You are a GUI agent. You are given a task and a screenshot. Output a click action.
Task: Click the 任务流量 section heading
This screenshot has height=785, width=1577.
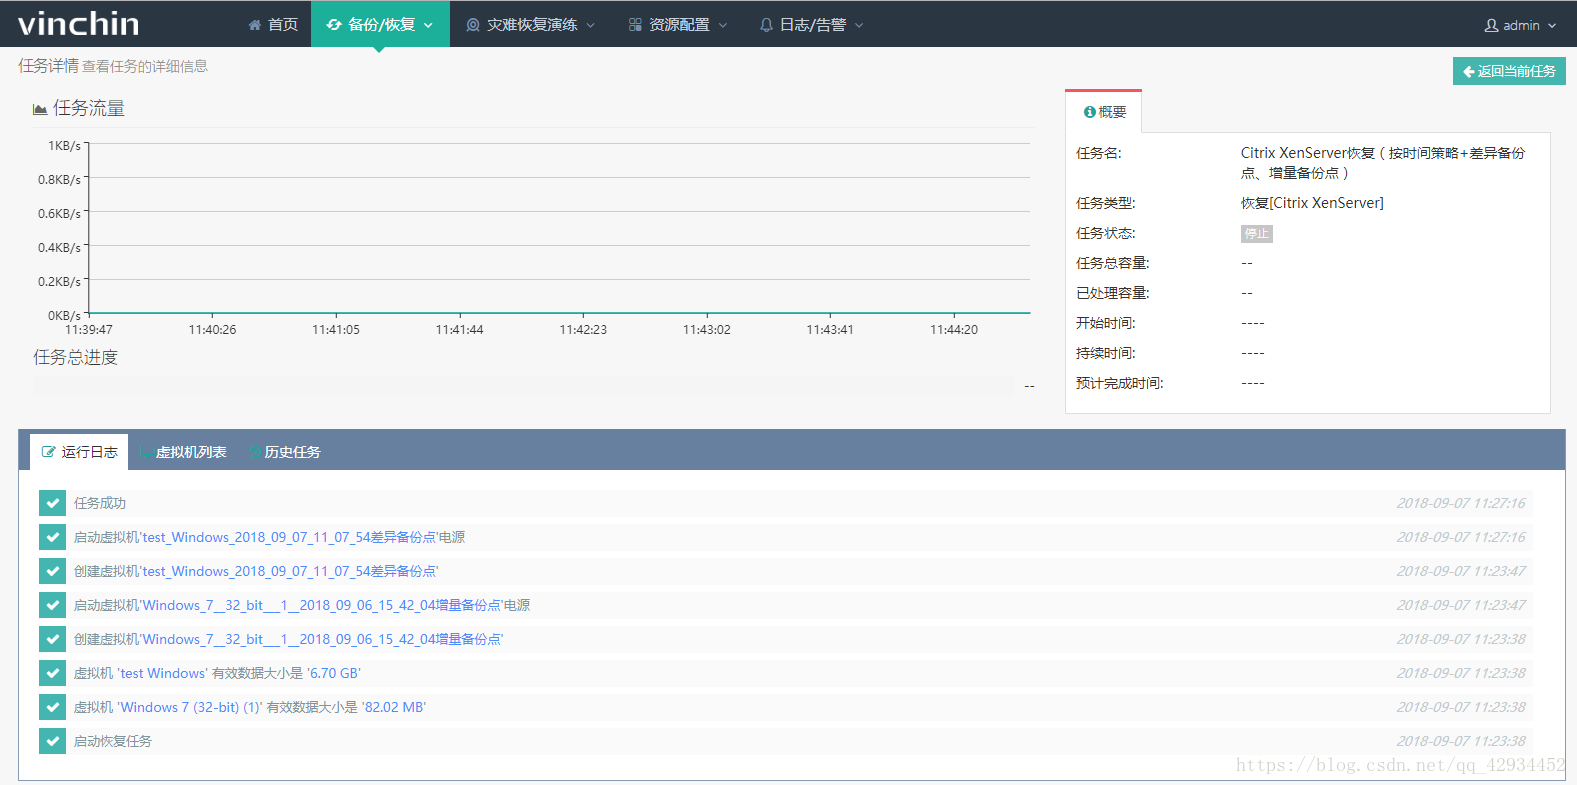coord(89,108)
